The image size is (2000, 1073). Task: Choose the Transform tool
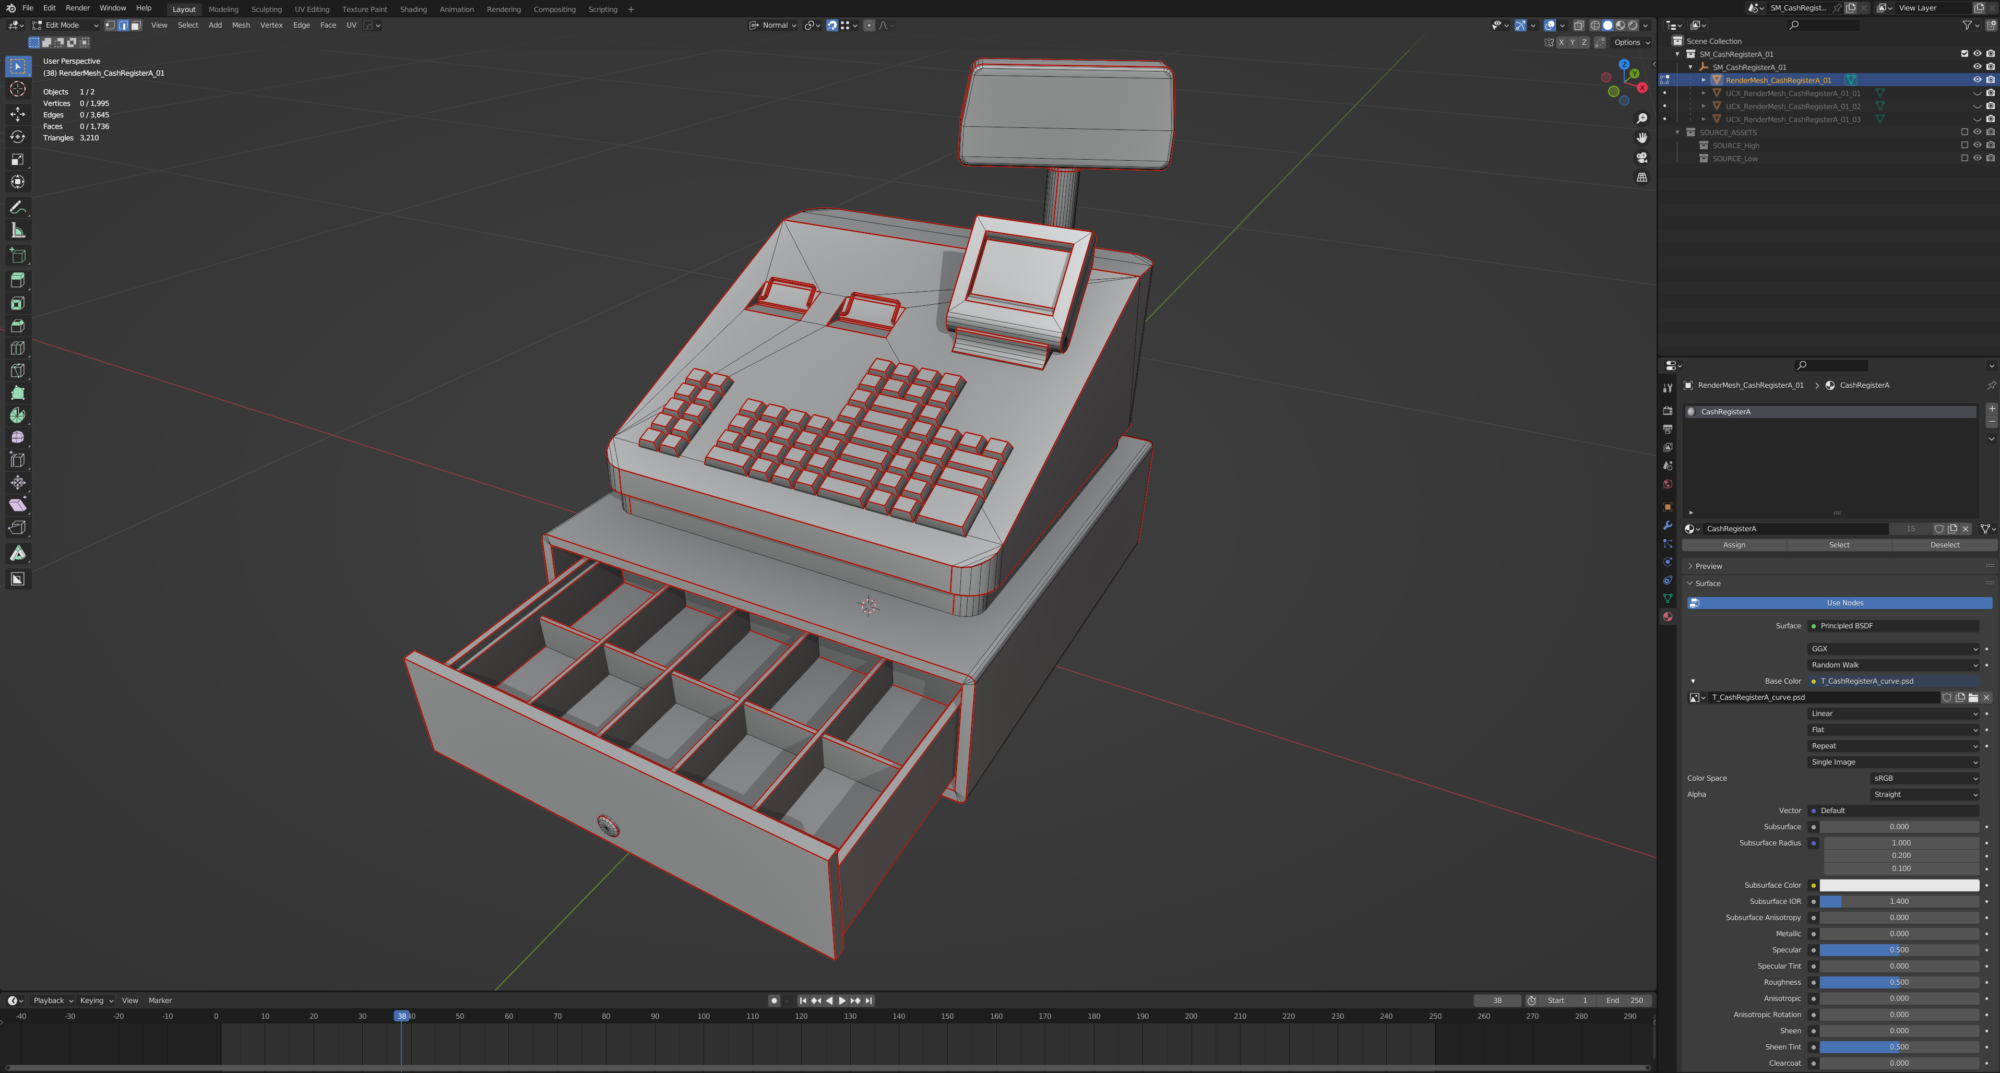tap(18, 182)
